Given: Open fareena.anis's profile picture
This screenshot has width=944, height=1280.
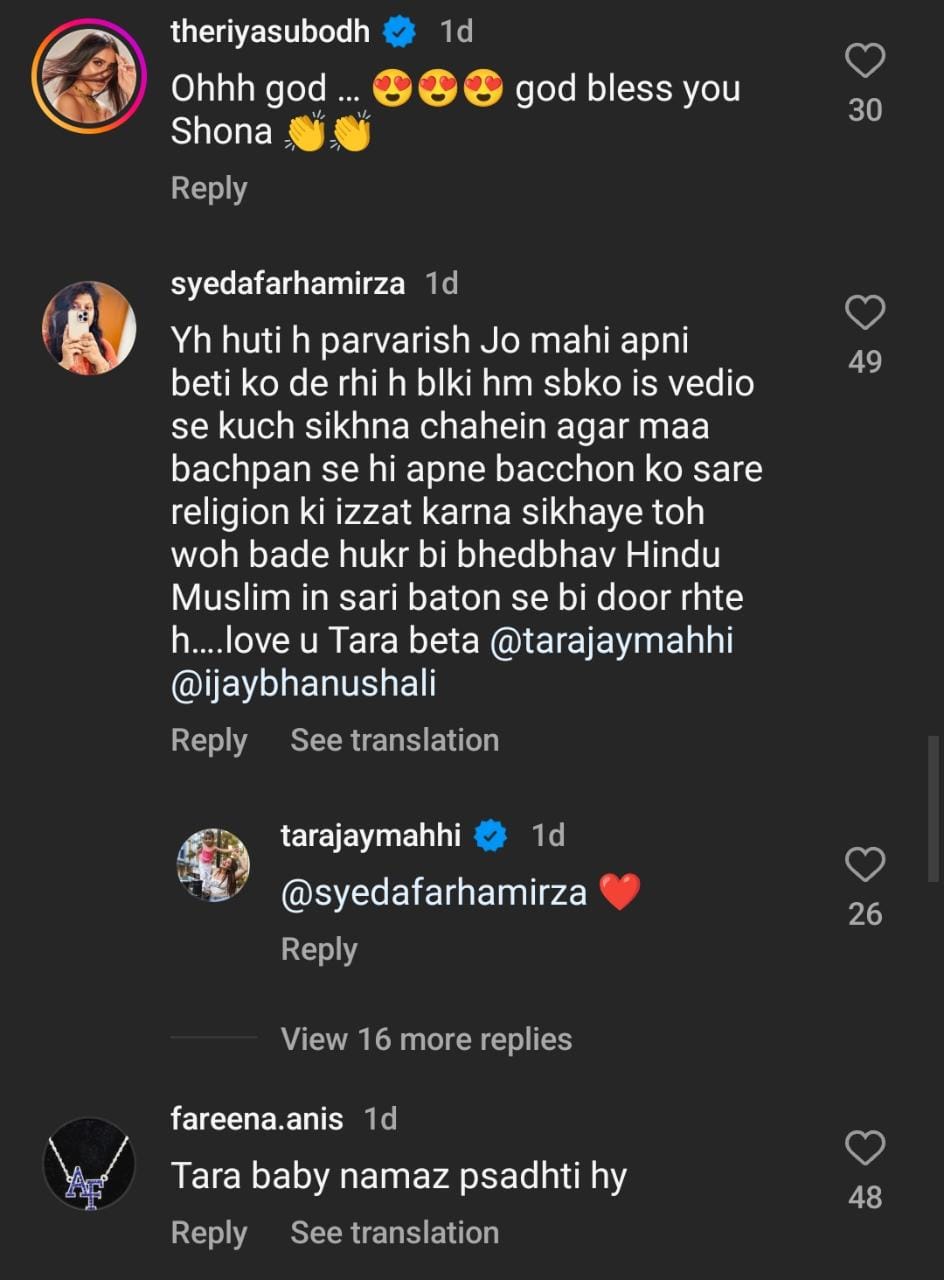Looking at the screenshot, I should [89, 1163].
